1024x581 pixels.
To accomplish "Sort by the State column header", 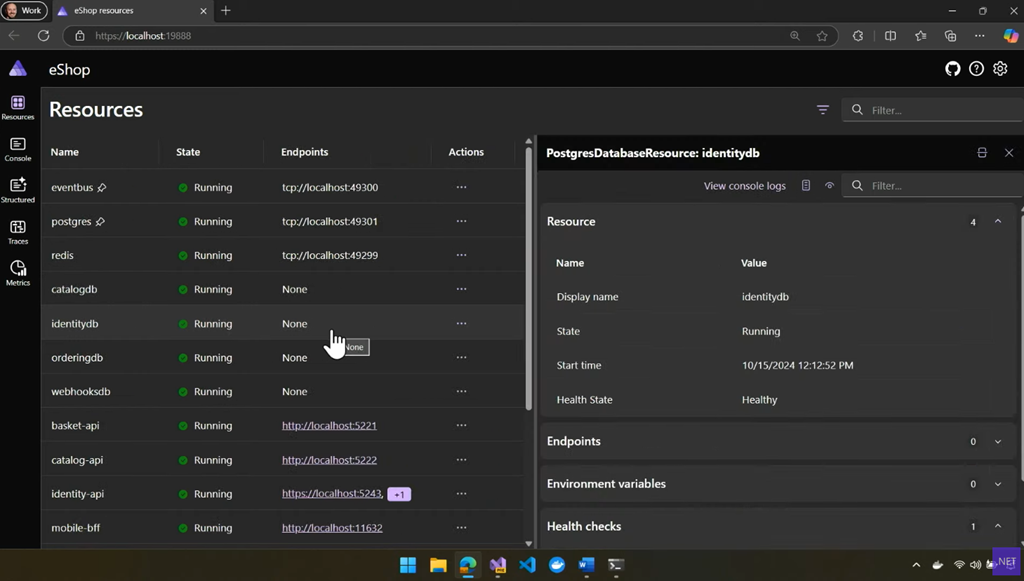I will (188, 152).
